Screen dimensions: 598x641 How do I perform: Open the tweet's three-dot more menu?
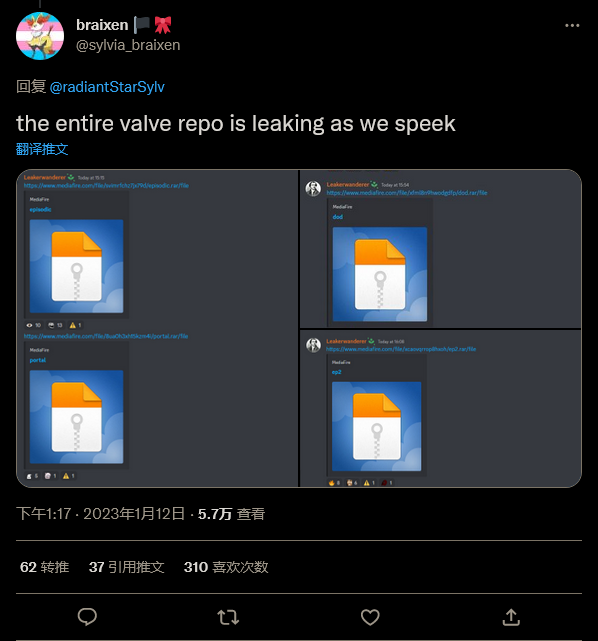point(572,25)
